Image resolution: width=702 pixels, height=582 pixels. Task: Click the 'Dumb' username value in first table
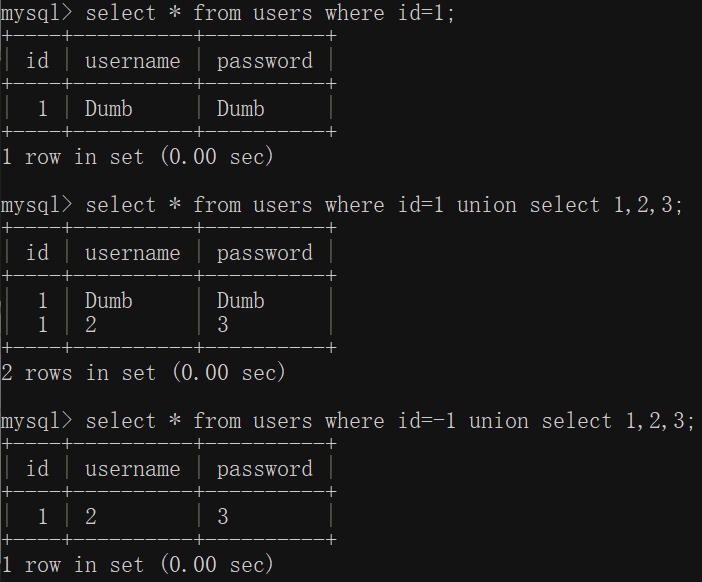coord(108,108)
